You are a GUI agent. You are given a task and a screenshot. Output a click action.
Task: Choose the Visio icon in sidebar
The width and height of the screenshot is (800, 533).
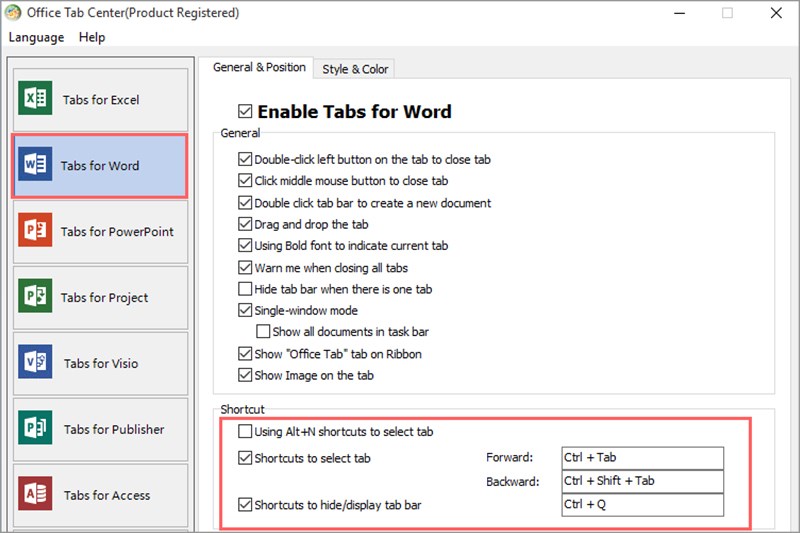(36, 364)
